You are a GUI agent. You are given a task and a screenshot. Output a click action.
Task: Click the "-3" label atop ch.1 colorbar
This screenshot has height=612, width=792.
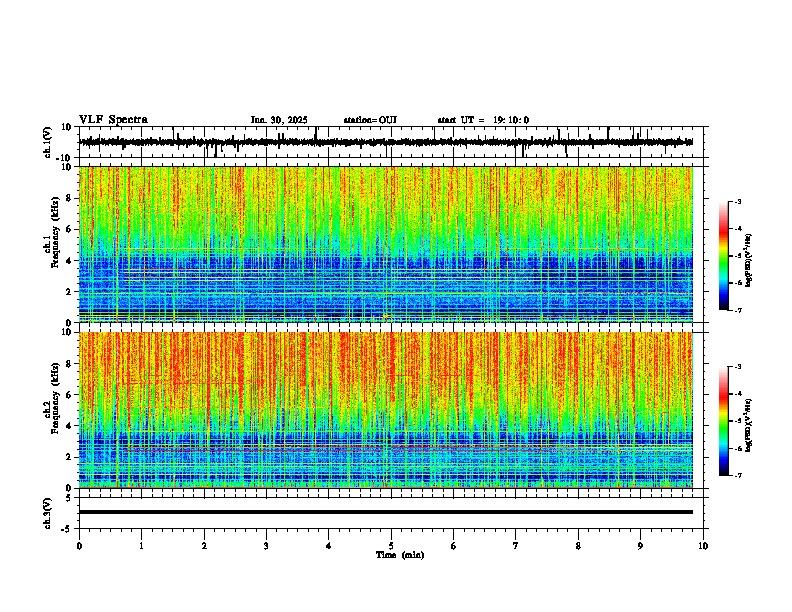pos(737,201)
